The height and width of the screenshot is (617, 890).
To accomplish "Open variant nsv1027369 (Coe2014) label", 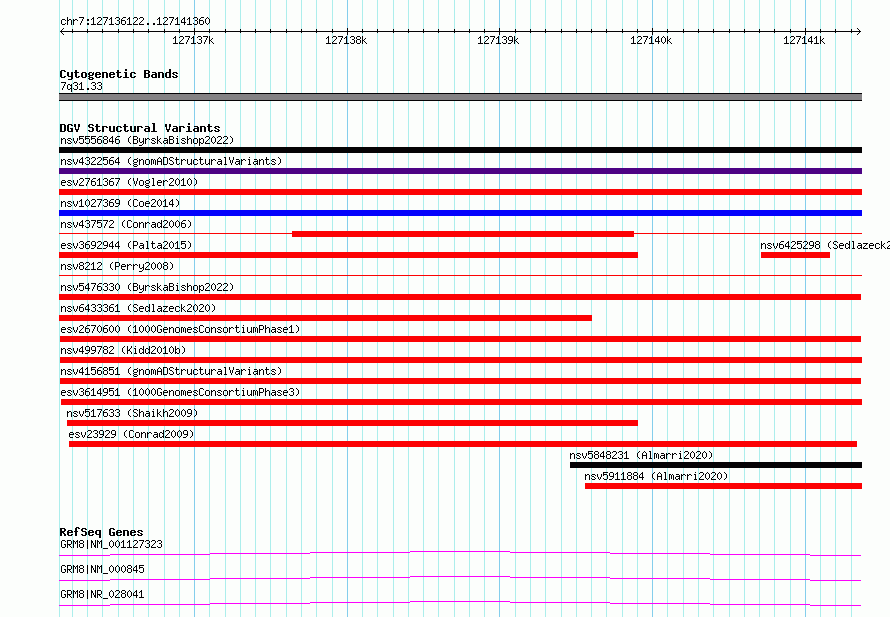I will click(120, 203).
